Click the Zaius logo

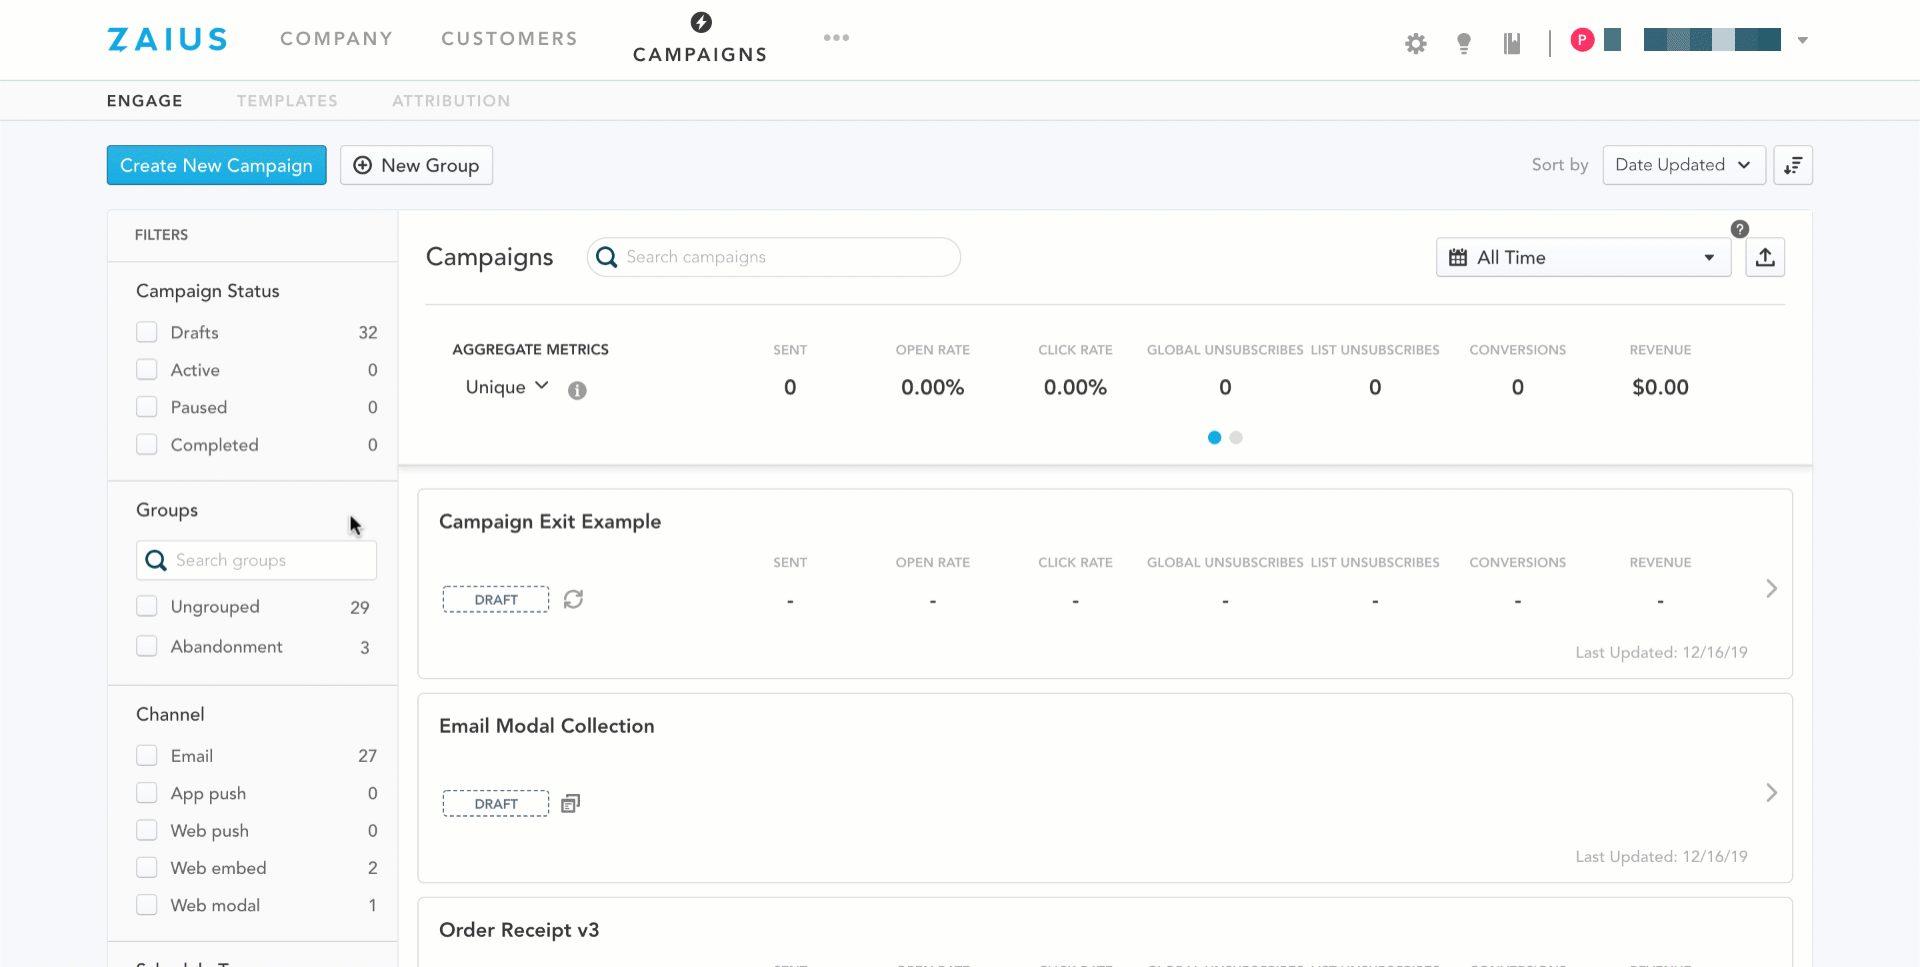[x=168, y=39]
